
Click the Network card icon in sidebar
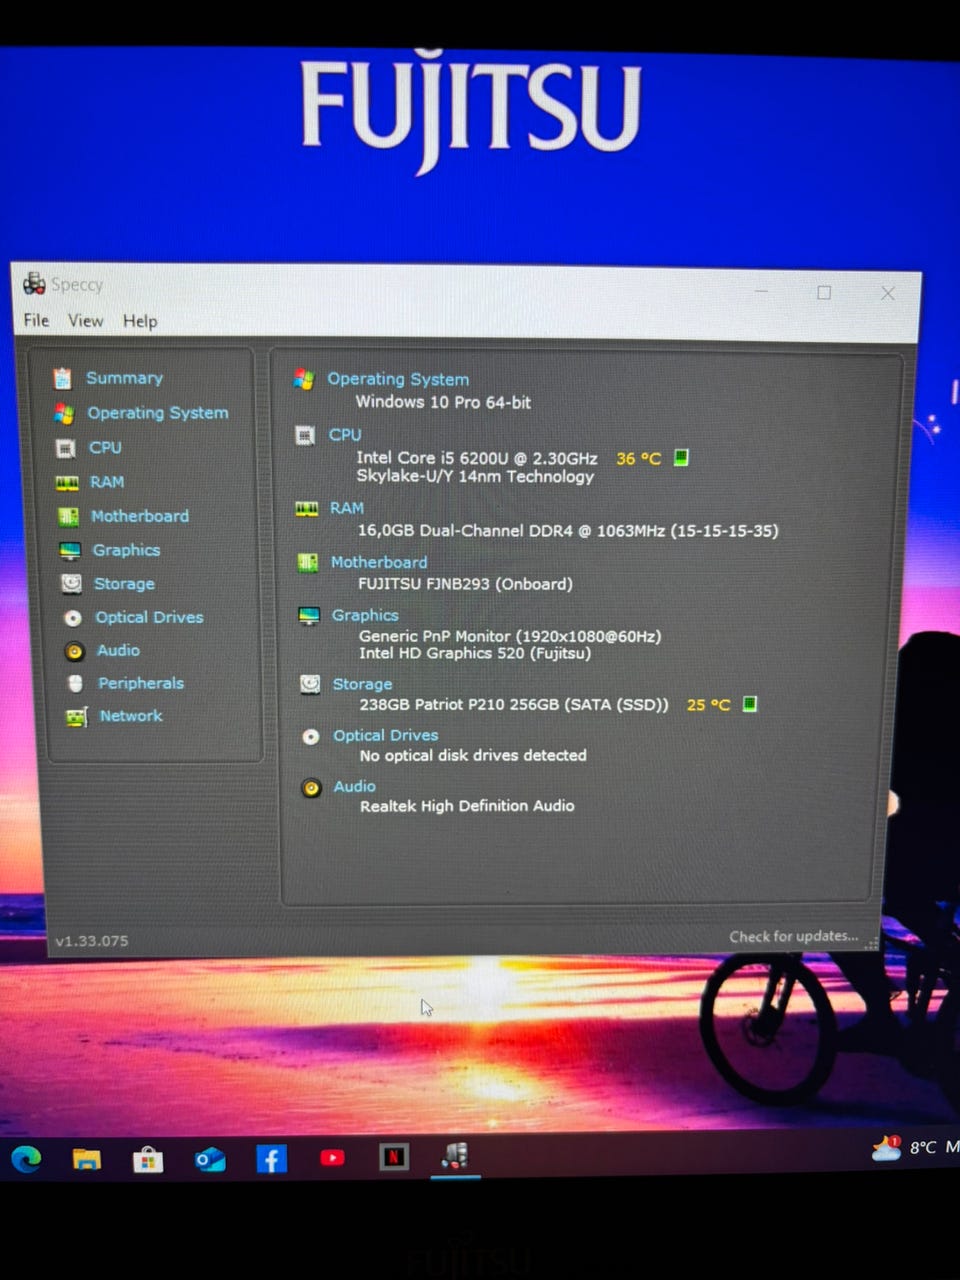[x=76, y=717]
